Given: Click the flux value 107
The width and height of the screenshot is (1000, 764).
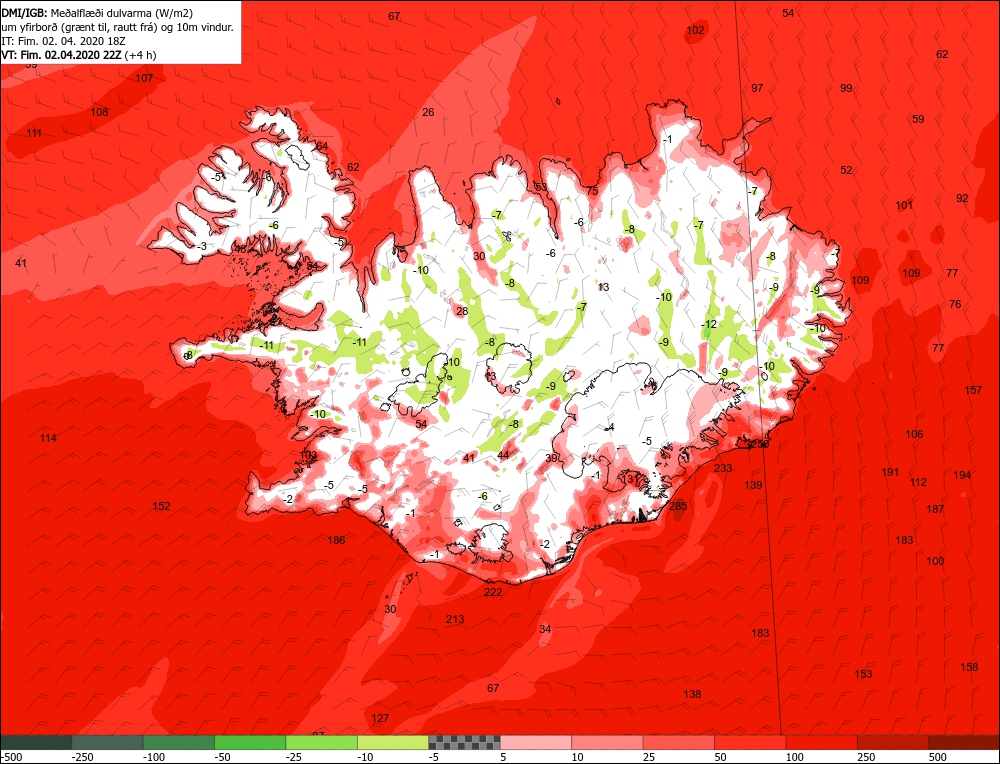Looking at the screenshot, I should (144, 78).
